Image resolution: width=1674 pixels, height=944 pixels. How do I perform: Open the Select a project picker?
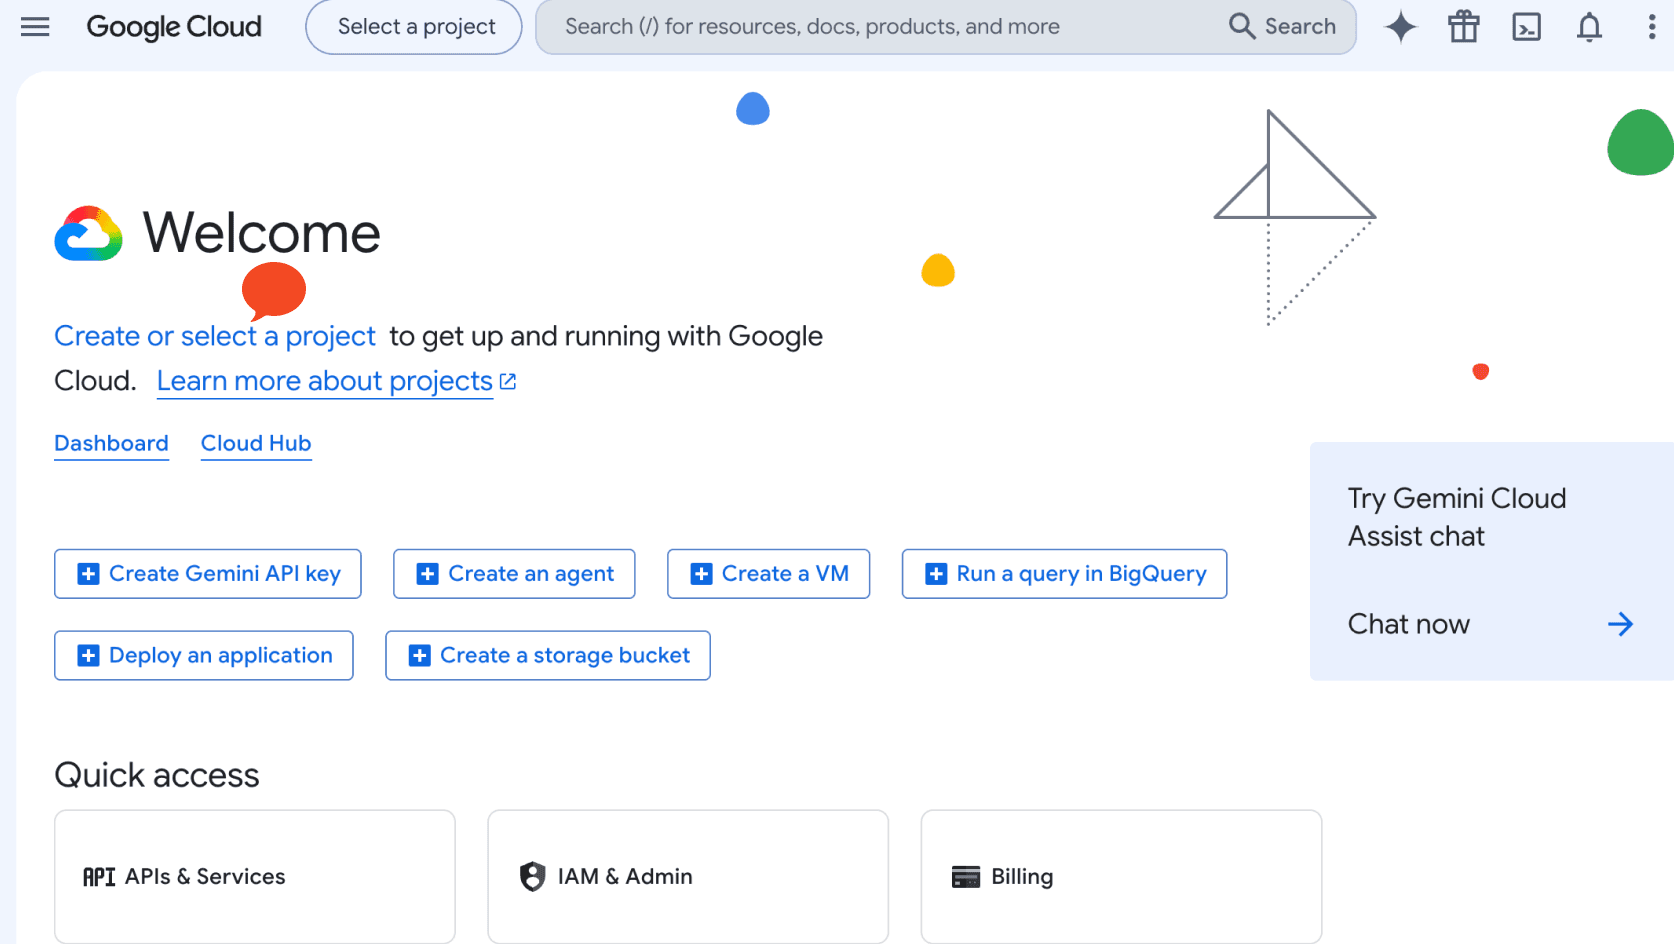click(x=414, y=27)
